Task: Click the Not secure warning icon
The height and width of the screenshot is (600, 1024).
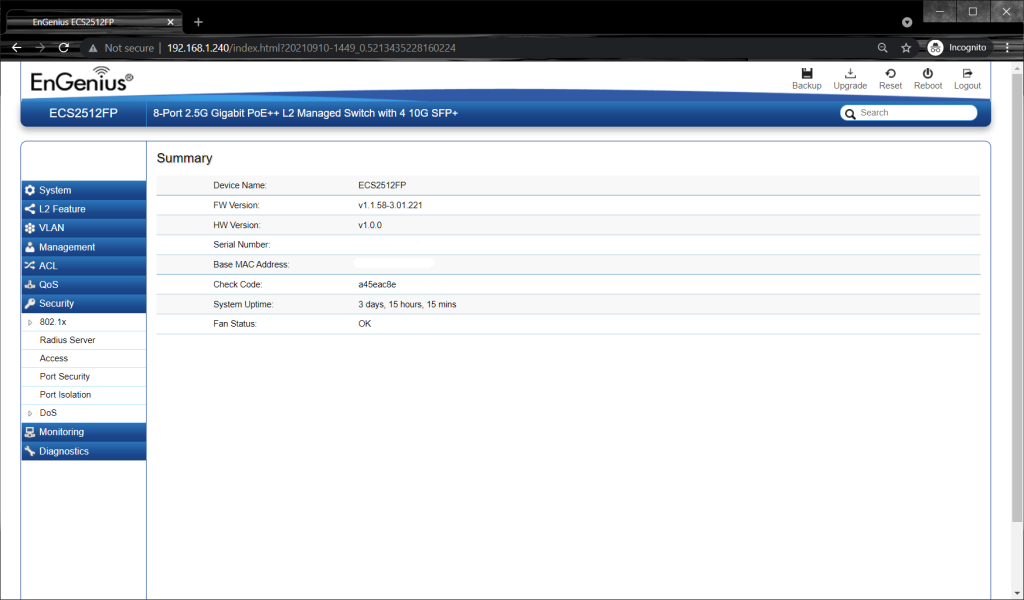Action: click(x=93, y=48)
